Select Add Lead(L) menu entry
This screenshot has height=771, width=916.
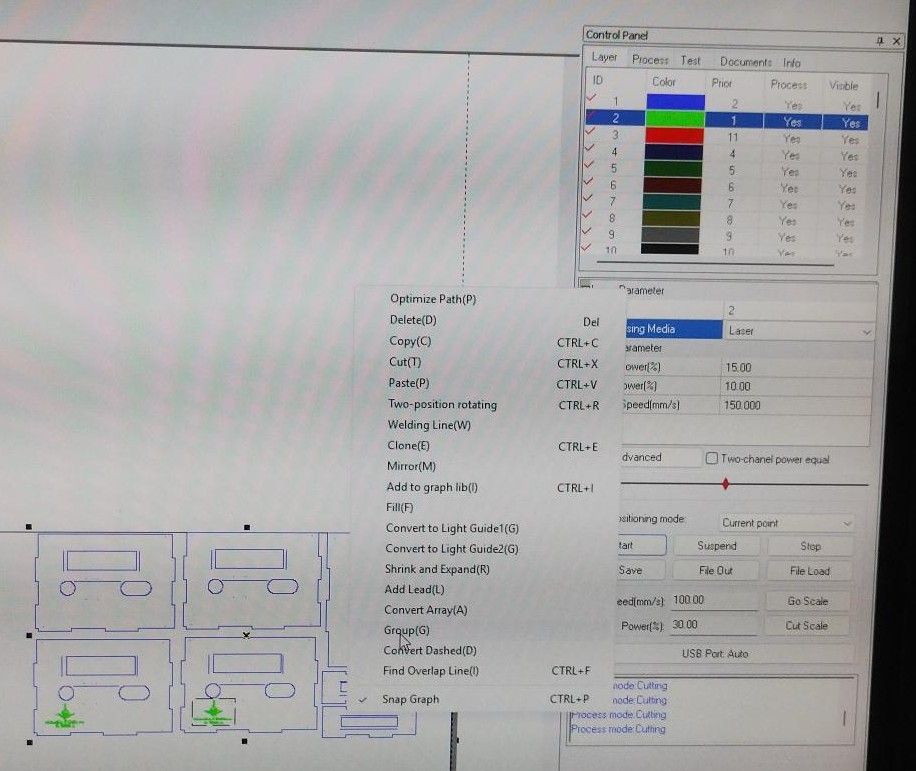click(x=414, y=589)
